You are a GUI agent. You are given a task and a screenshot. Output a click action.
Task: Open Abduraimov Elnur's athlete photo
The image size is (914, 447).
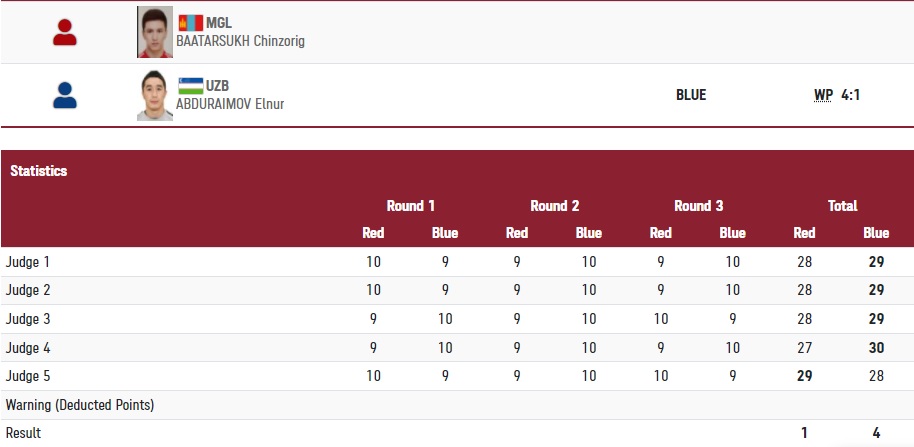[x=155, y=95]
